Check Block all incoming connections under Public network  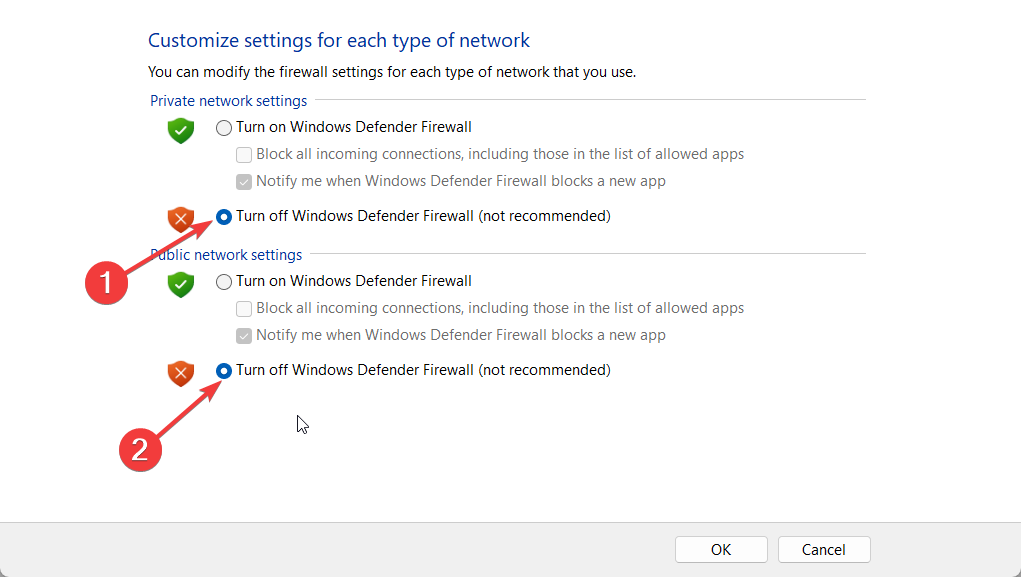244,309
